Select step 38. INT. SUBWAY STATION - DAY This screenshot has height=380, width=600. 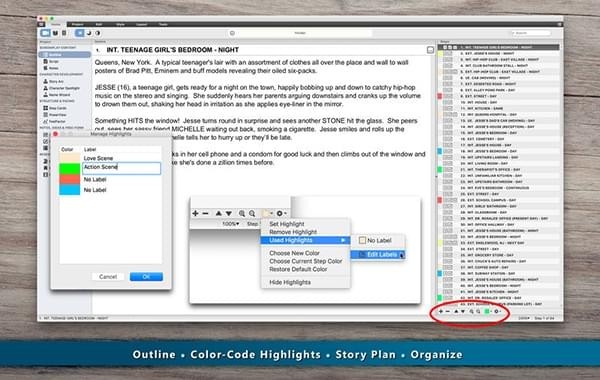point(499,274)
